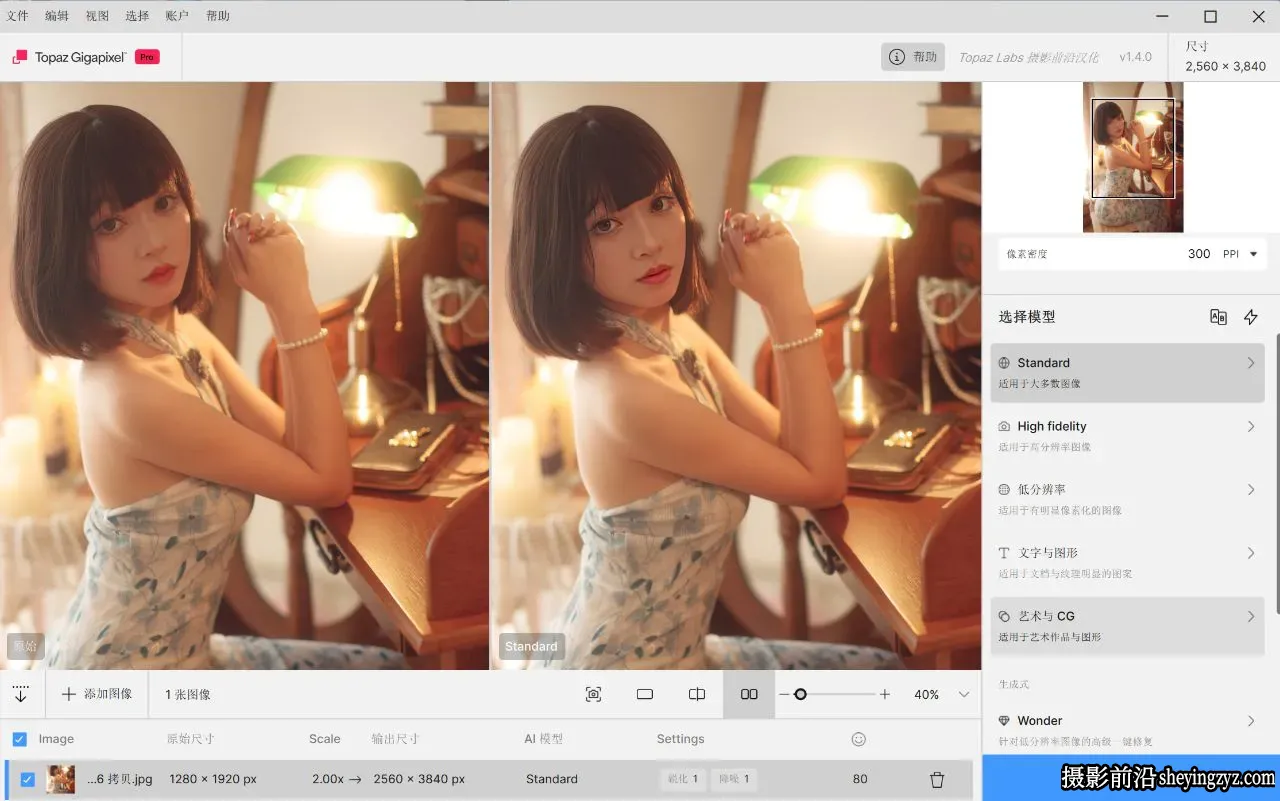Click the 锐化 1 setting chip
The image size is (1280, 801).
(682, 779)
